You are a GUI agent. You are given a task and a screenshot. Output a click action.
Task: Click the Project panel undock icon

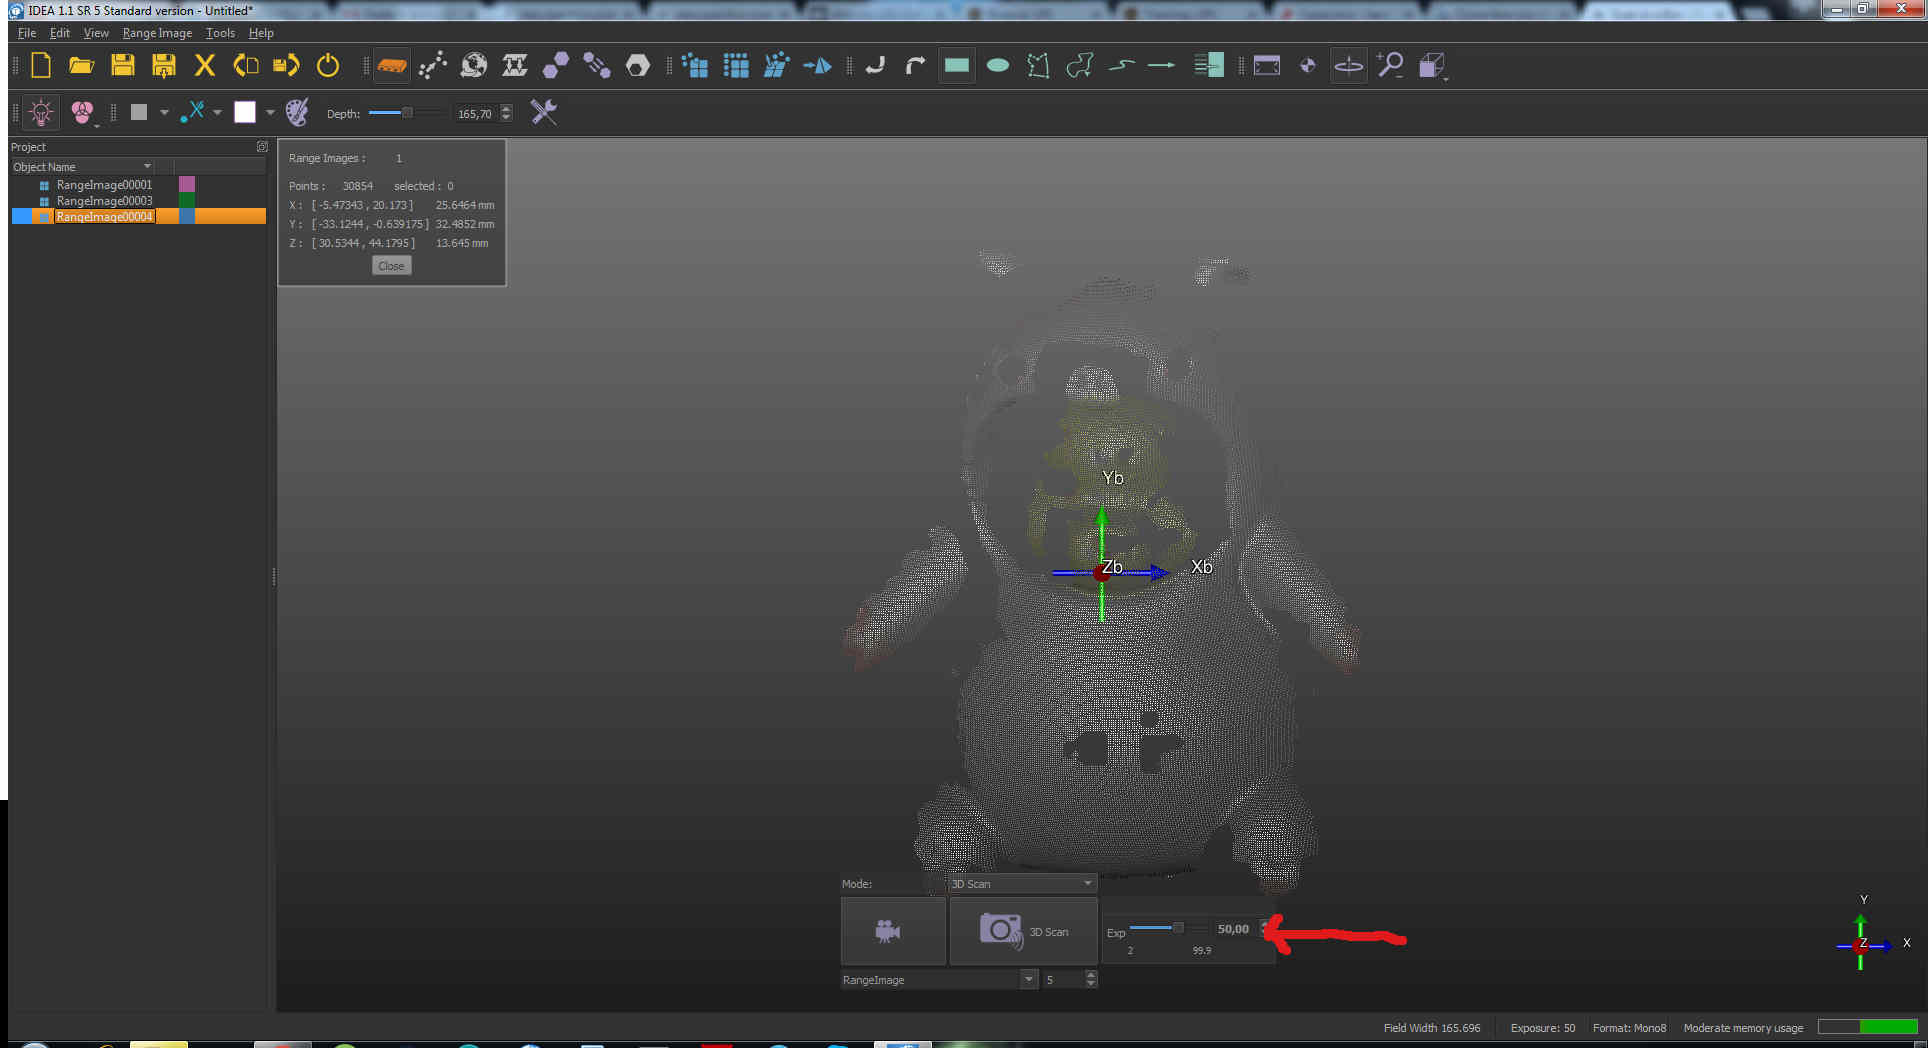[x=262, y=147]
